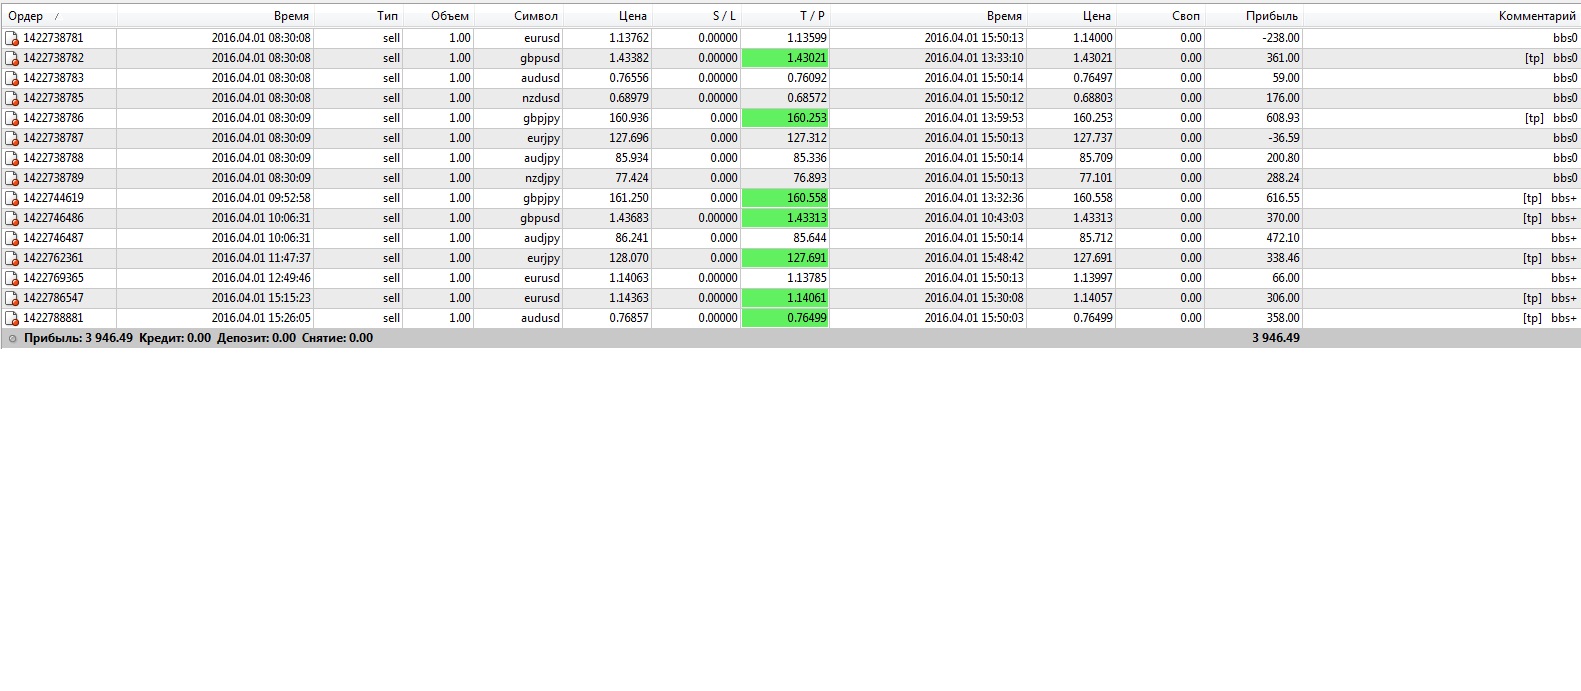Image resolution: width=1581 pixels, height=691 pixels.
Task: Click the icon next to order 1422746487
Action: (12, 238)
